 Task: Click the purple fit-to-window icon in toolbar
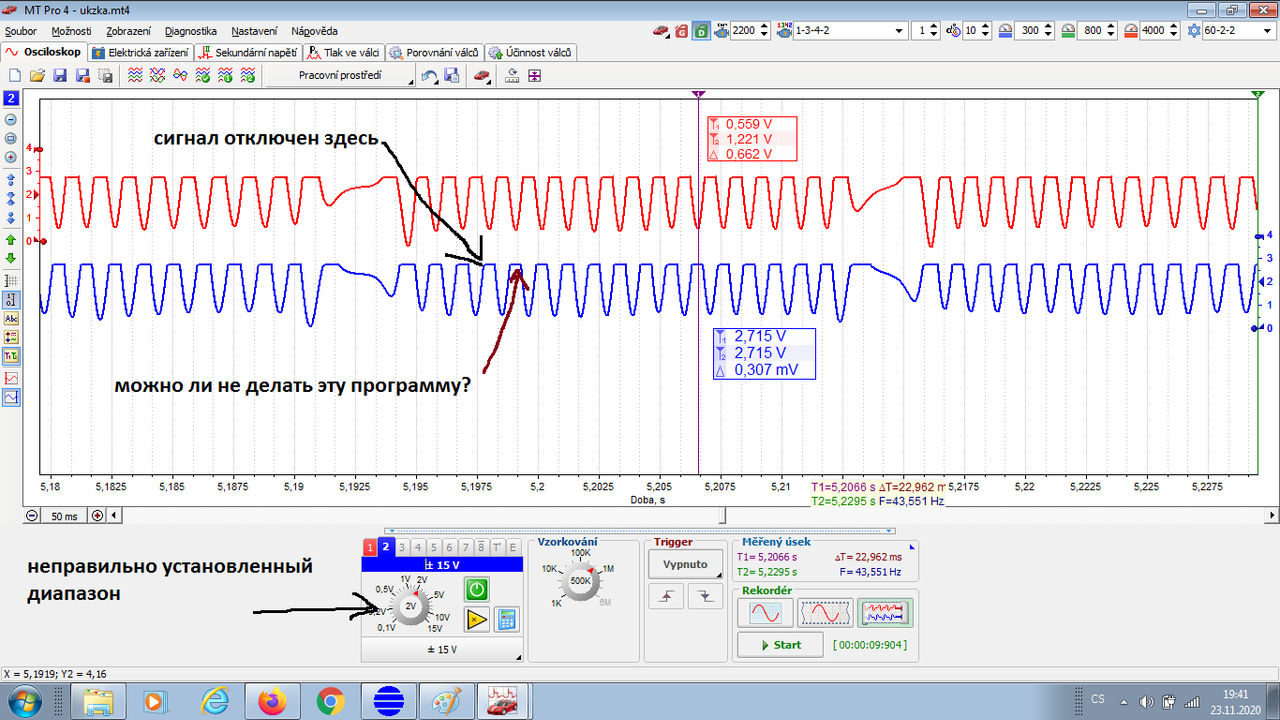coord(535,75)
